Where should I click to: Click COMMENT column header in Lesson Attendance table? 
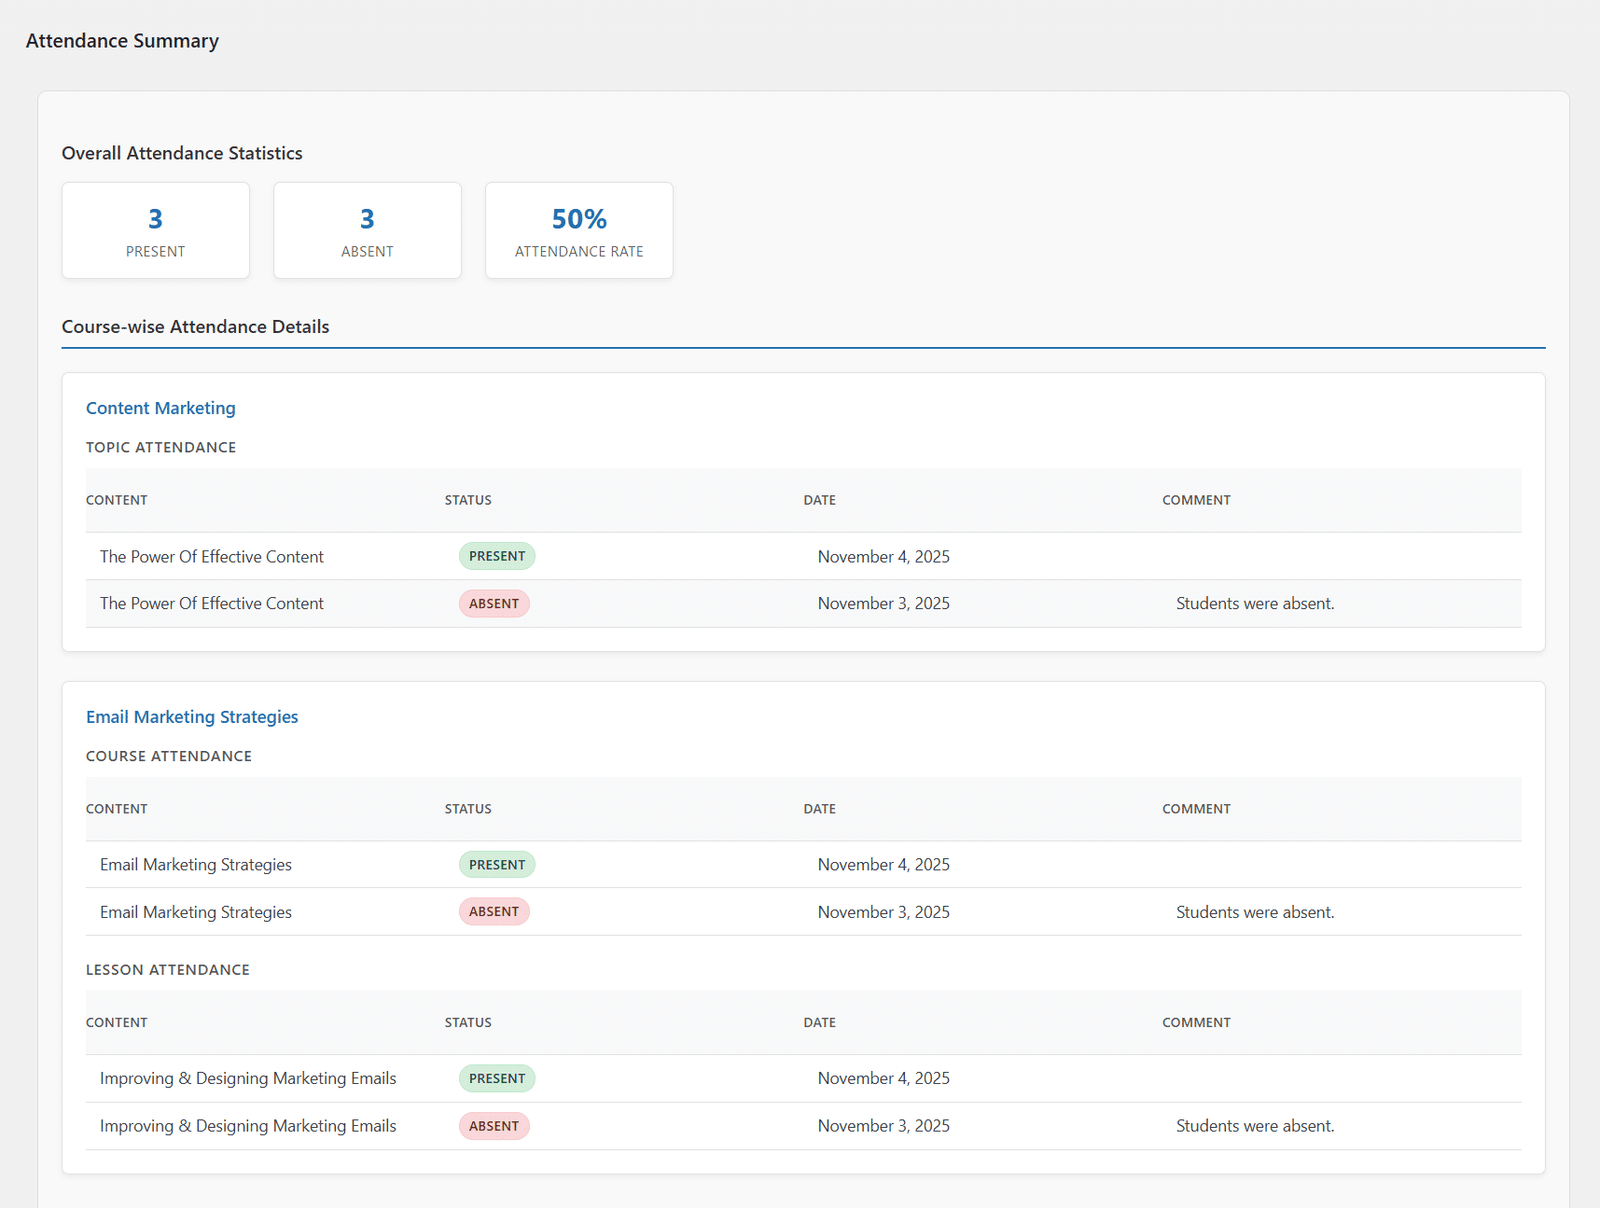[x=1196, y=1023]
